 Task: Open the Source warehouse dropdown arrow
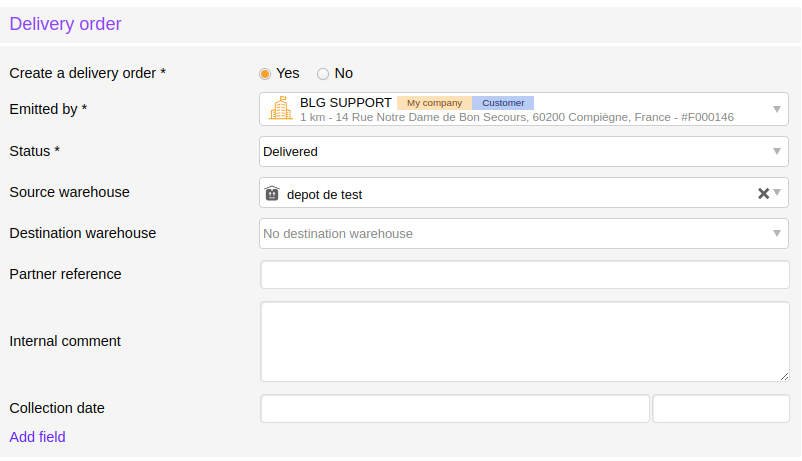click(777, 192)
